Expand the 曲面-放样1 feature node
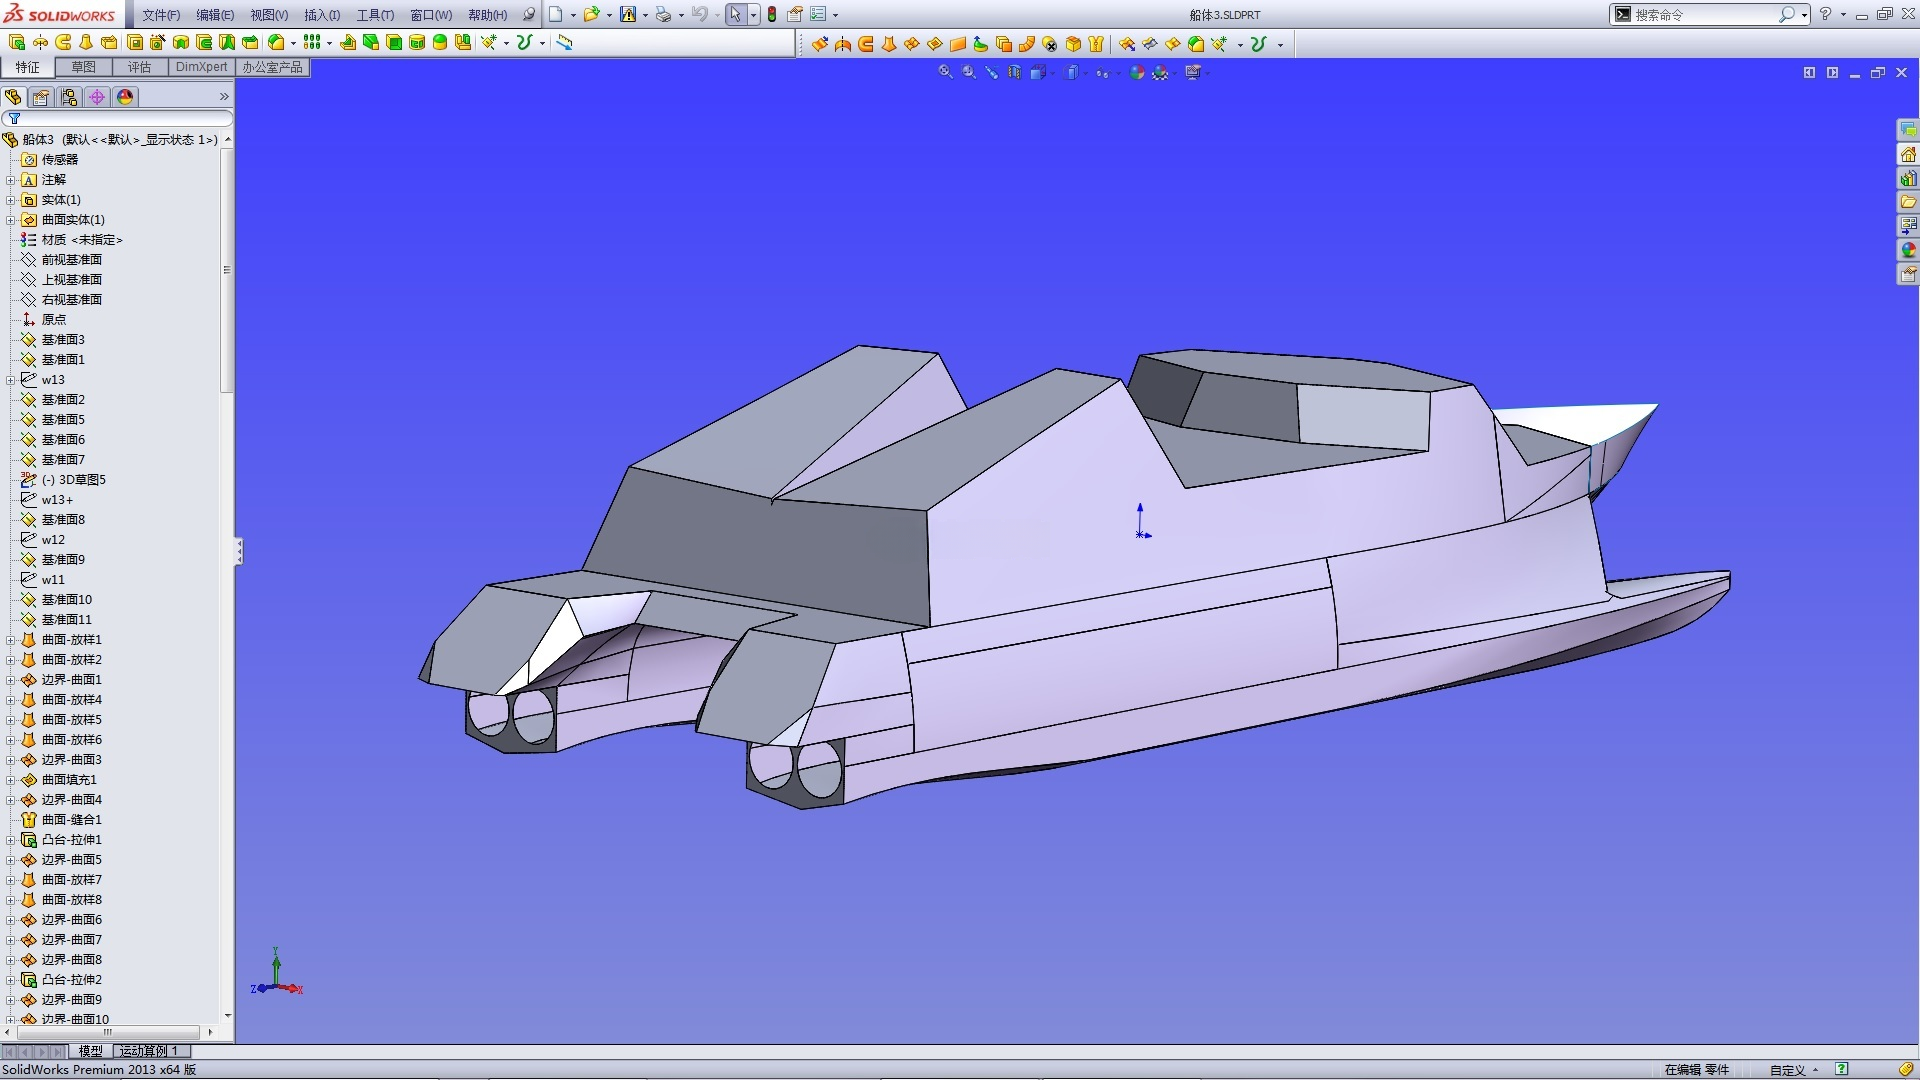This screenshot has height=1080, width=1920. coord(10,640)
